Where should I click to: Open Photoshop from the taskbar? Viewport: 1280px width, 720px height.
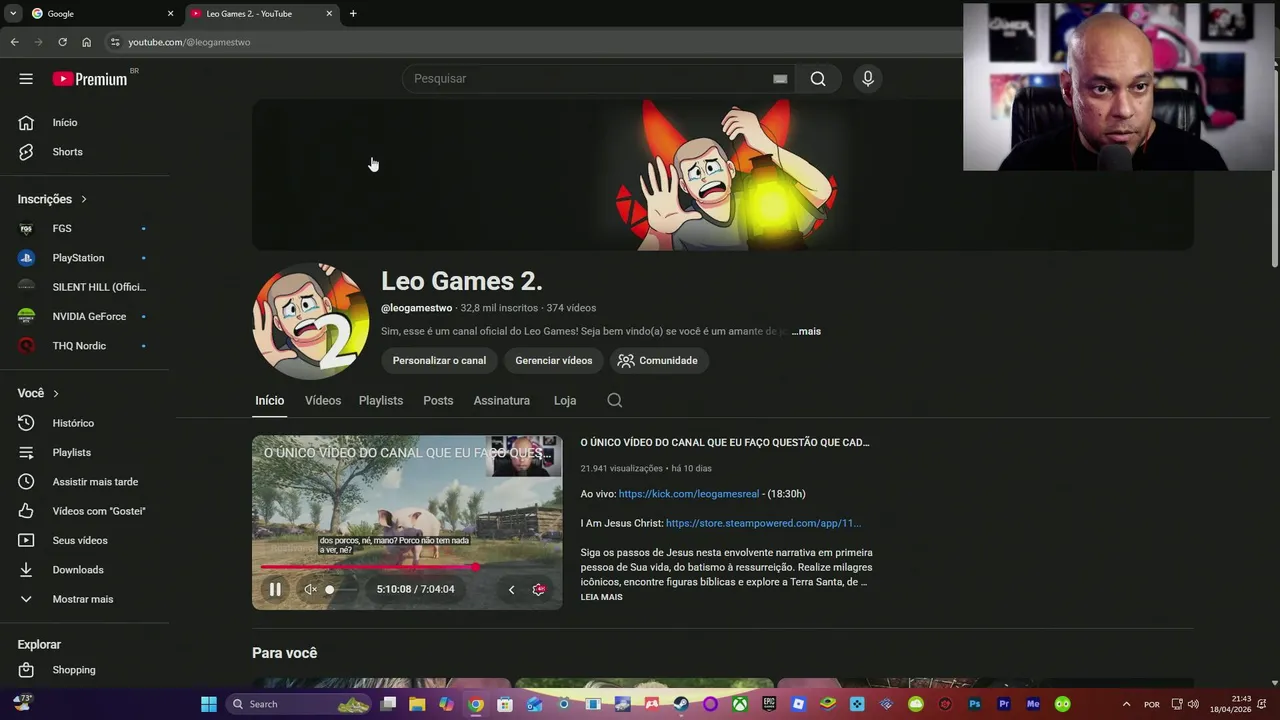[x=974, y=704]
